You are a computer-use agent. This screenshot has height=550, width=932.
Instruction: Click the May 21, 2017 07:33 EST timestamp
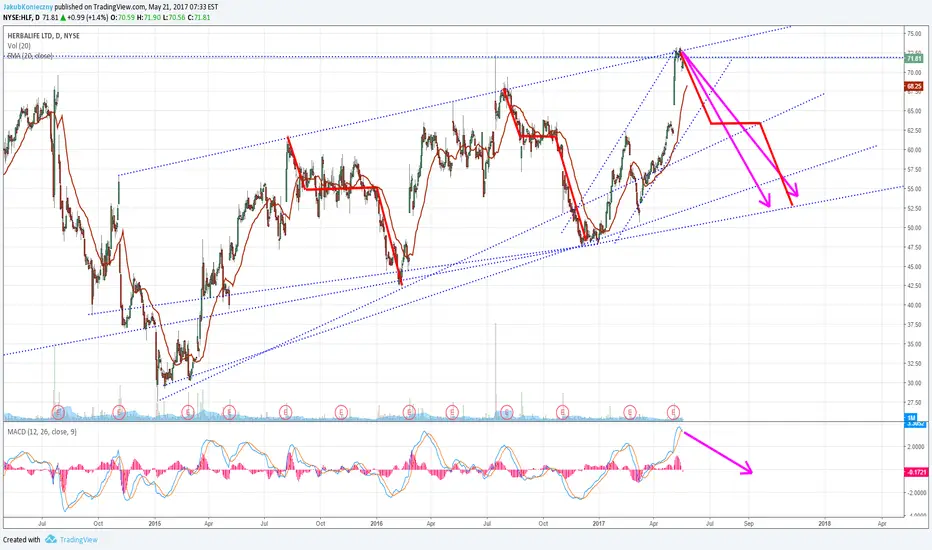click(x=183, y=7)
